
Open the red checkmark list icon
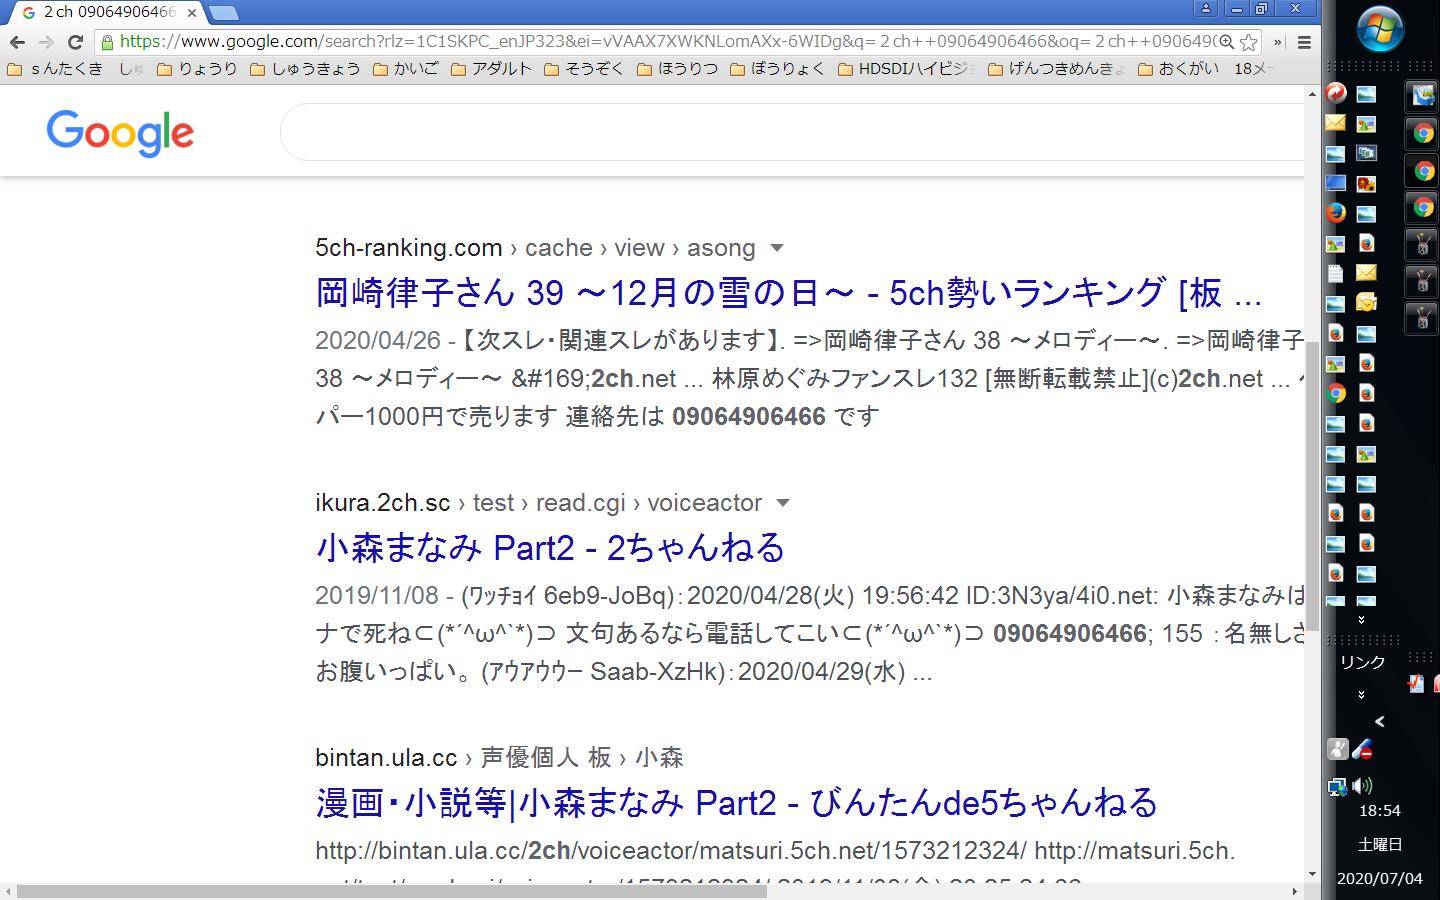coord(1415,684)
